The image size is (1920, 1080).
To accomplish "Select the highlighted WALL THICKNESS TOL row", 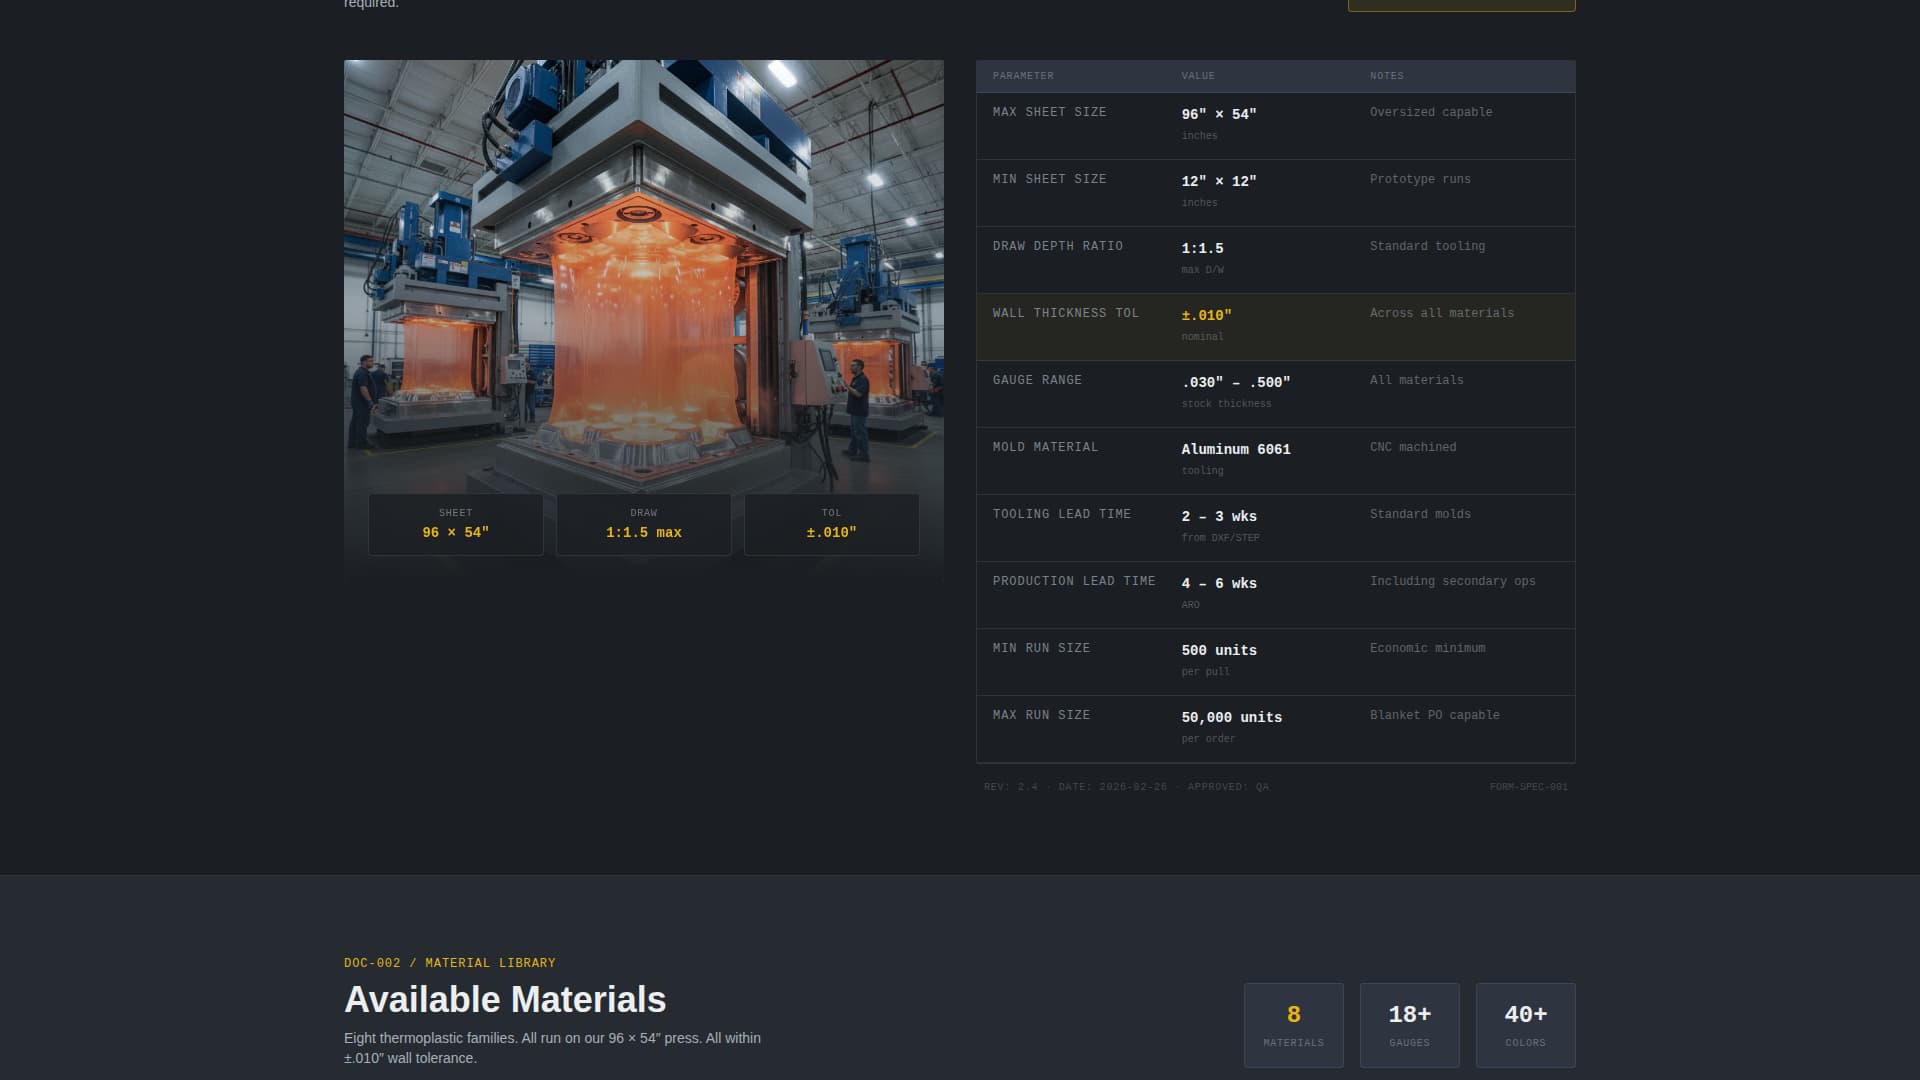I will pyautogui.click(x=1275, y=327).
